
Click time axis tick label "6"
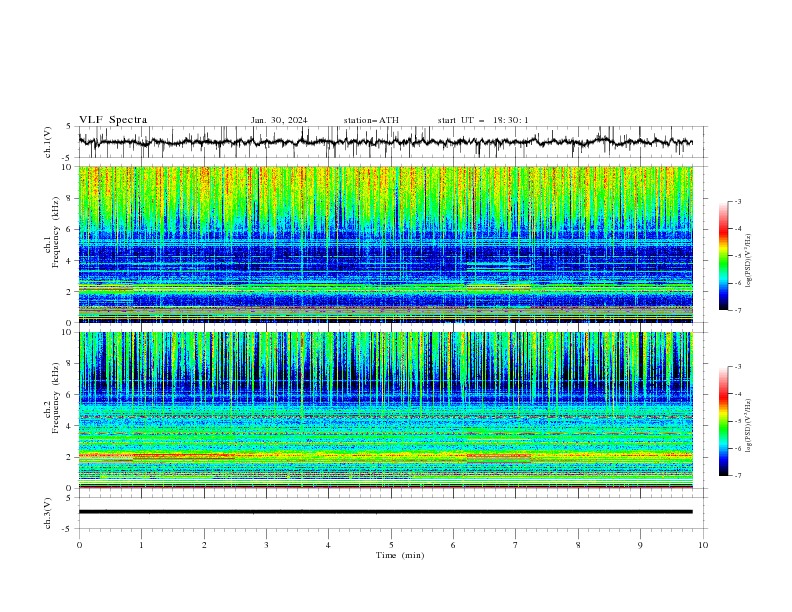453,545
